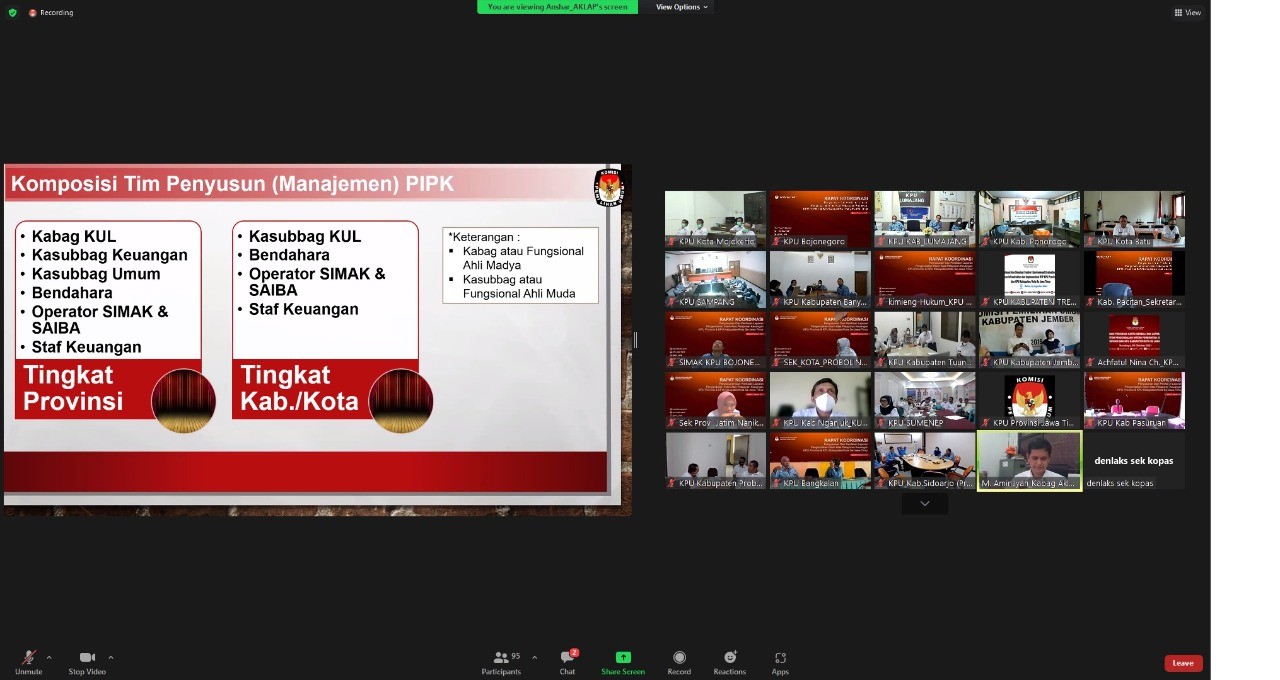Stop Video camera toggle
The height and width of the screenshot is (680, 1280).
pos(87,661)
